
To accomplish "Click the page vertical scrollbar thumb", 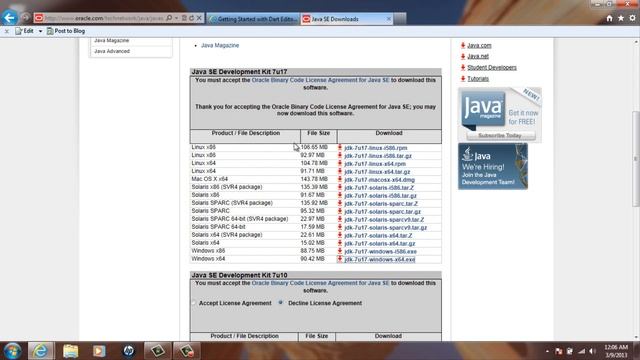I will 636,158.
